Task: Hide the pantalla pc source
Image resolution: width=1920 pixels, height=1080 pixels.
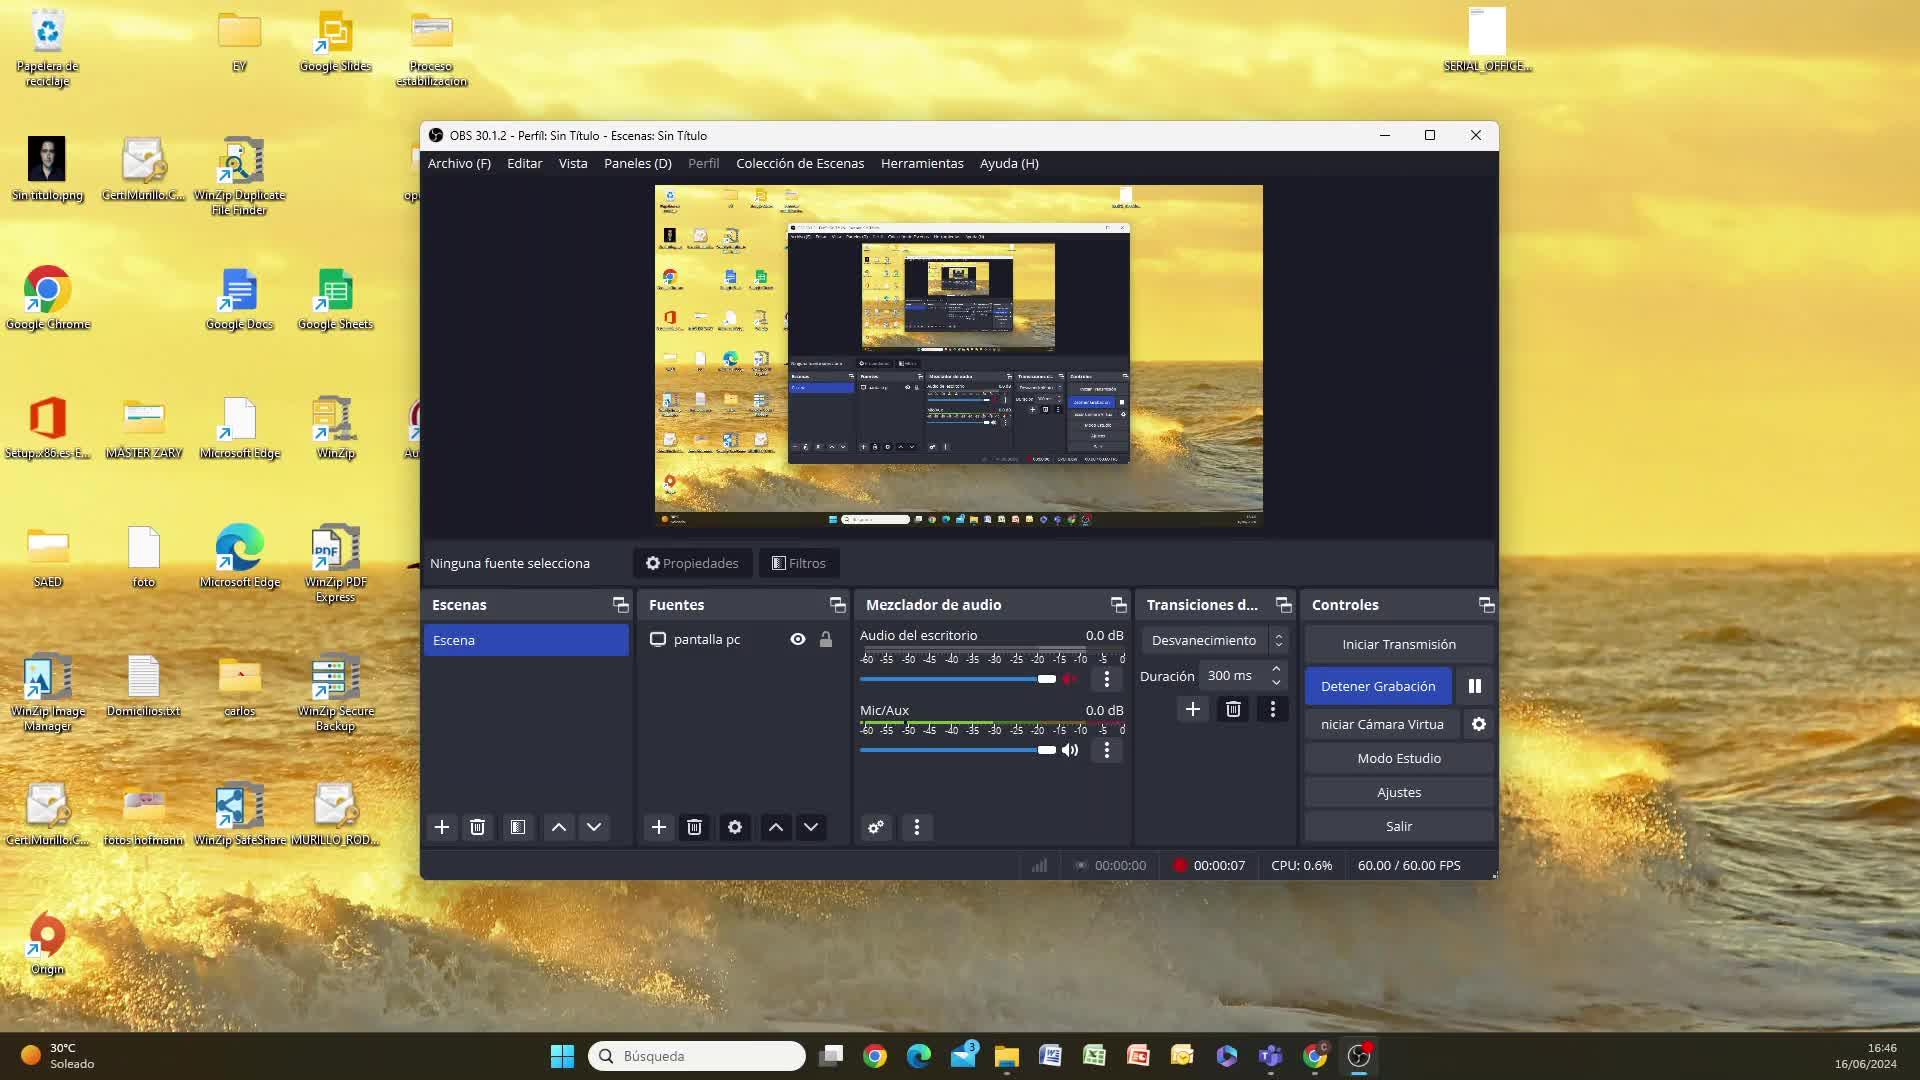Action: coord(798,639)
